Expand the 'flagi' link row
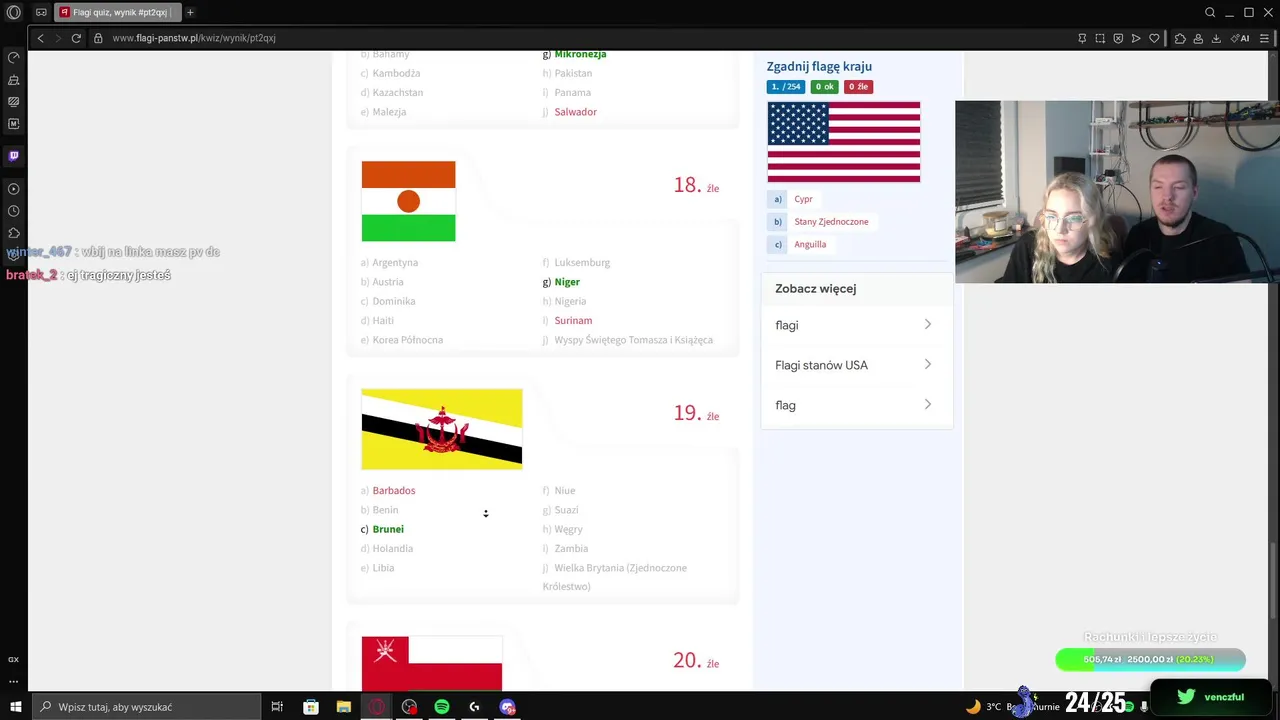 click(x=856, y=325)
